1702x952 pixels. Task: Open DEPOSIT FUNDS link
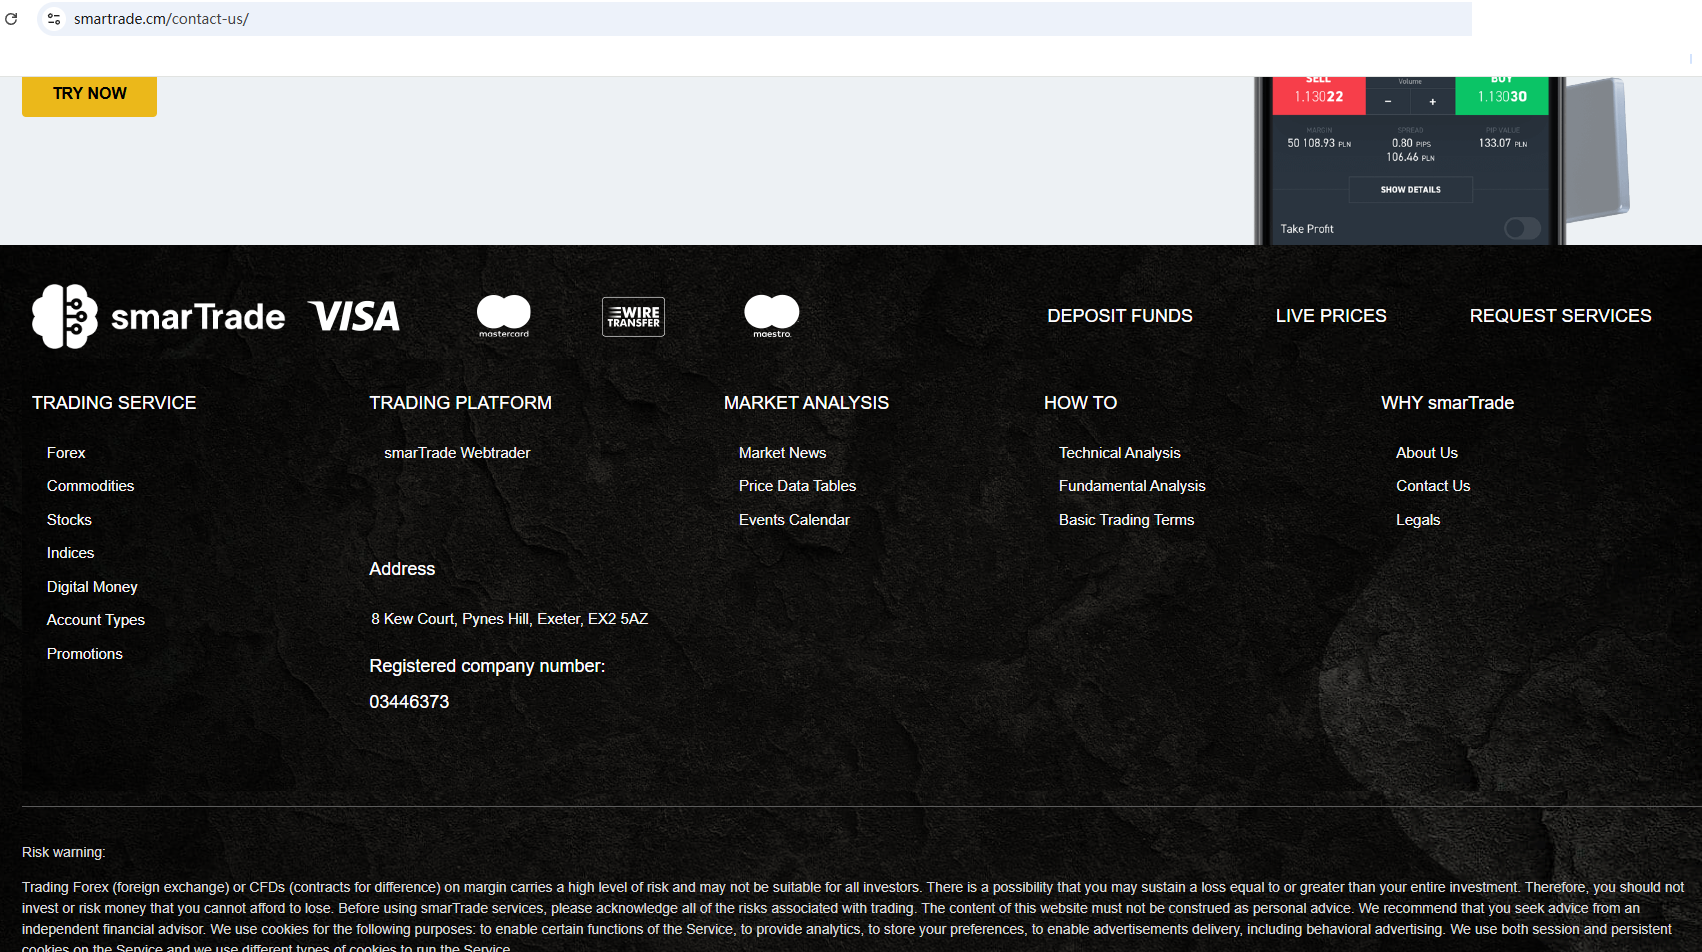[x=1120, y=316]
